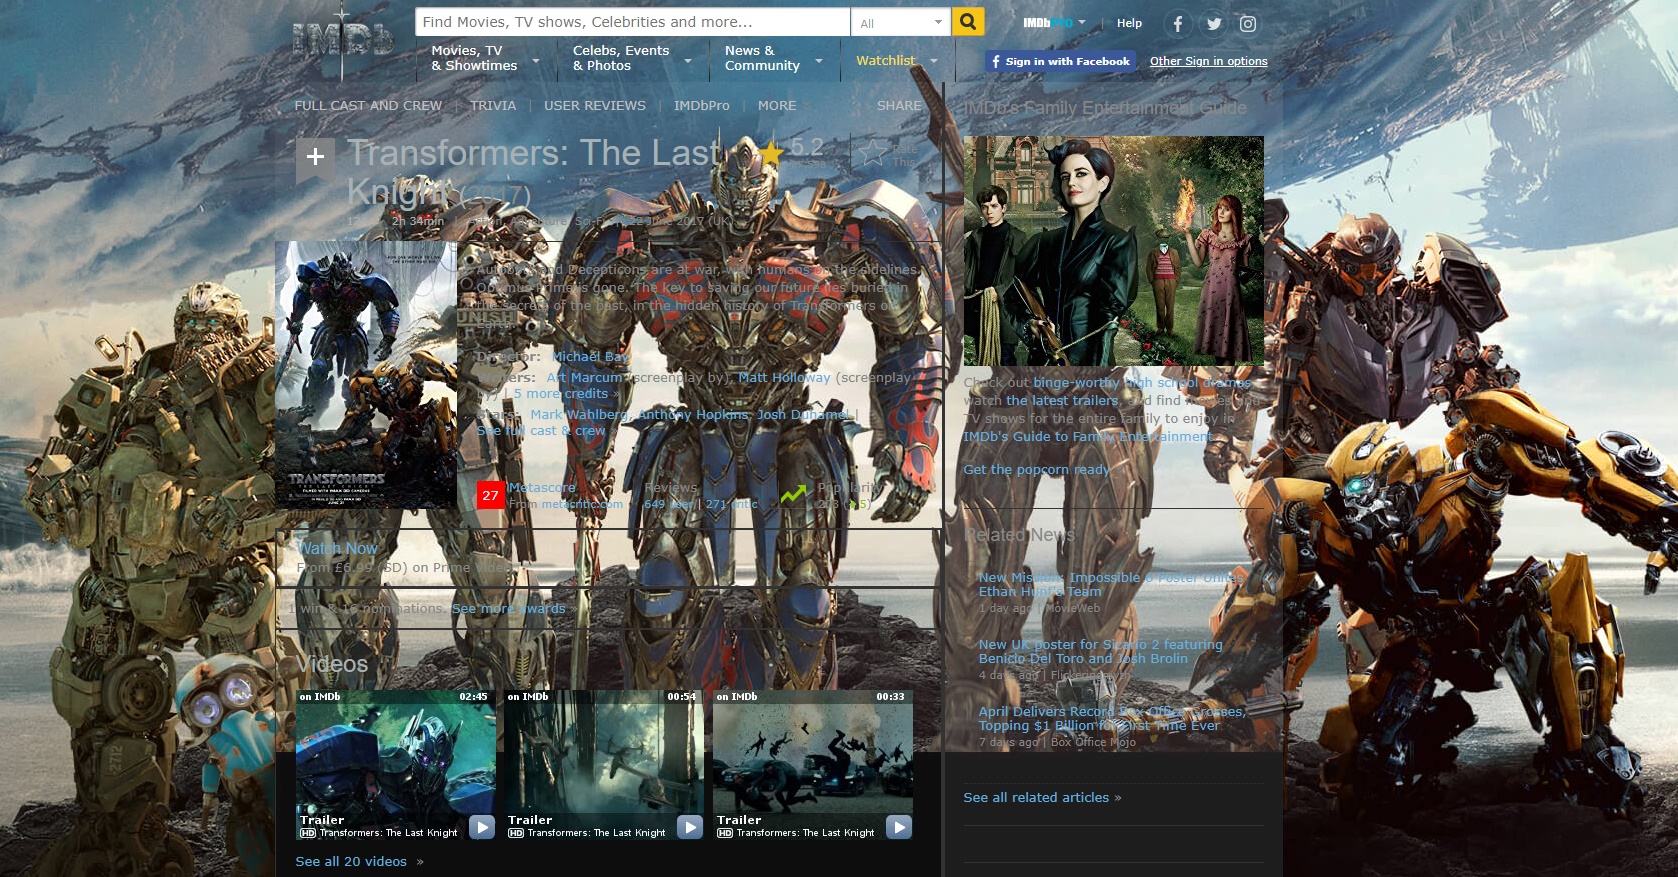Open the IMDbPro tab under header
Screen dimensions: 1678x877
(x=701, y=106)
